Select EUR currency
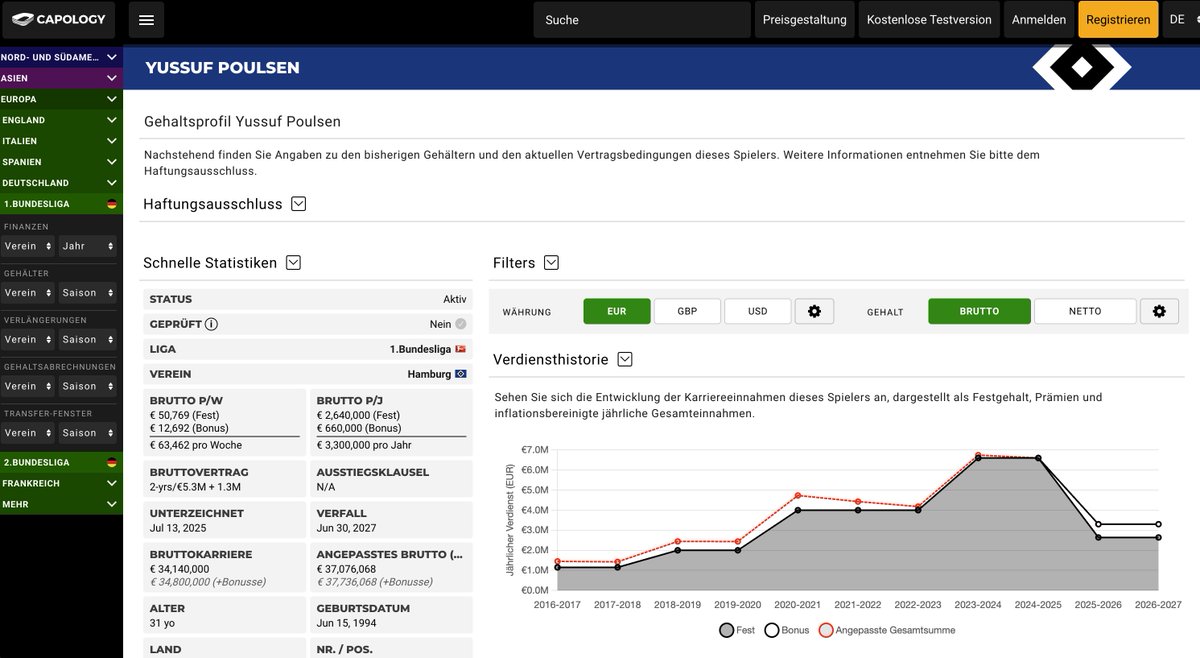Image resolution: width=1200 pixels, height=658 pixels. tap(617, 311)
